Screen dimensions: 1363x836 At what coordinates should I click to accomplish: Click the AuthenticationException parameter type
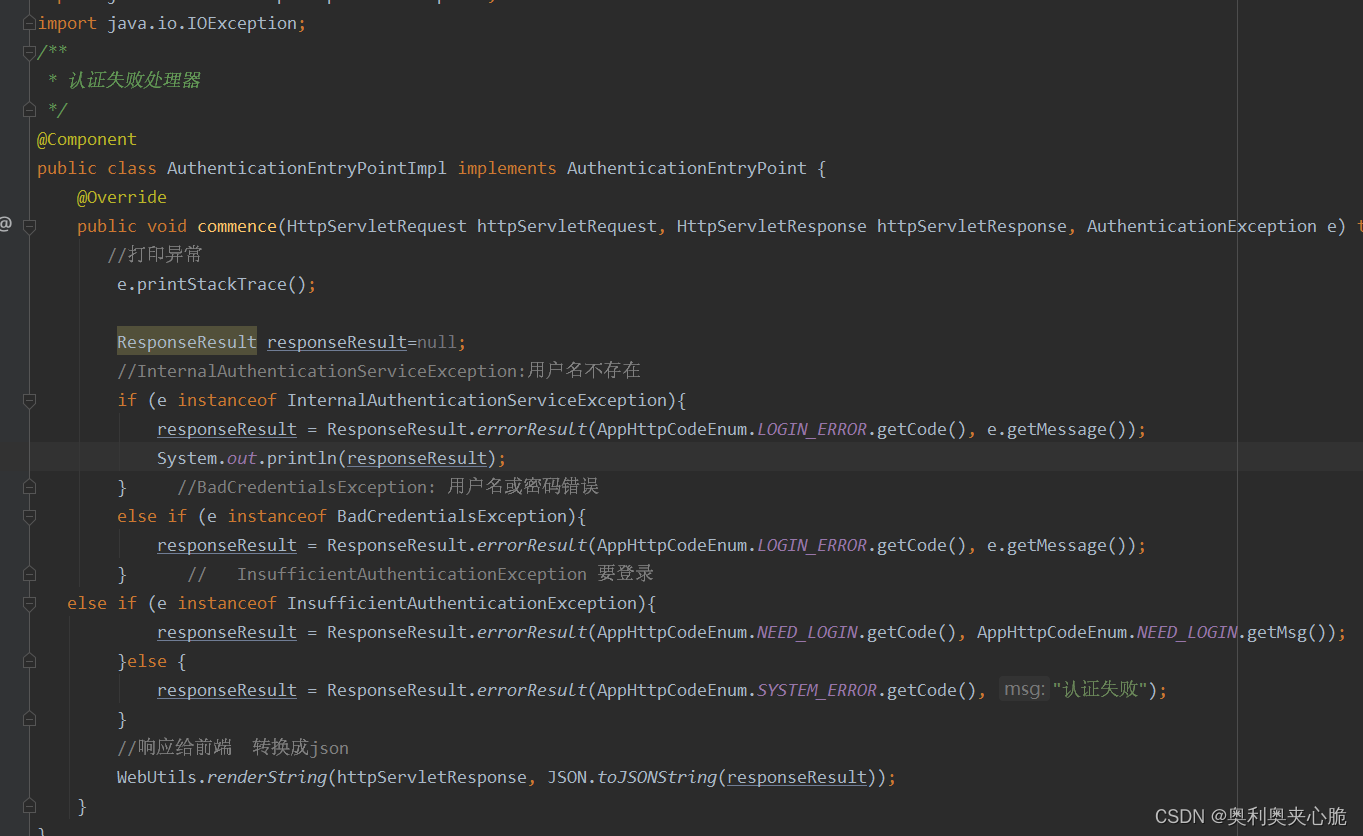click(1202, 226)
